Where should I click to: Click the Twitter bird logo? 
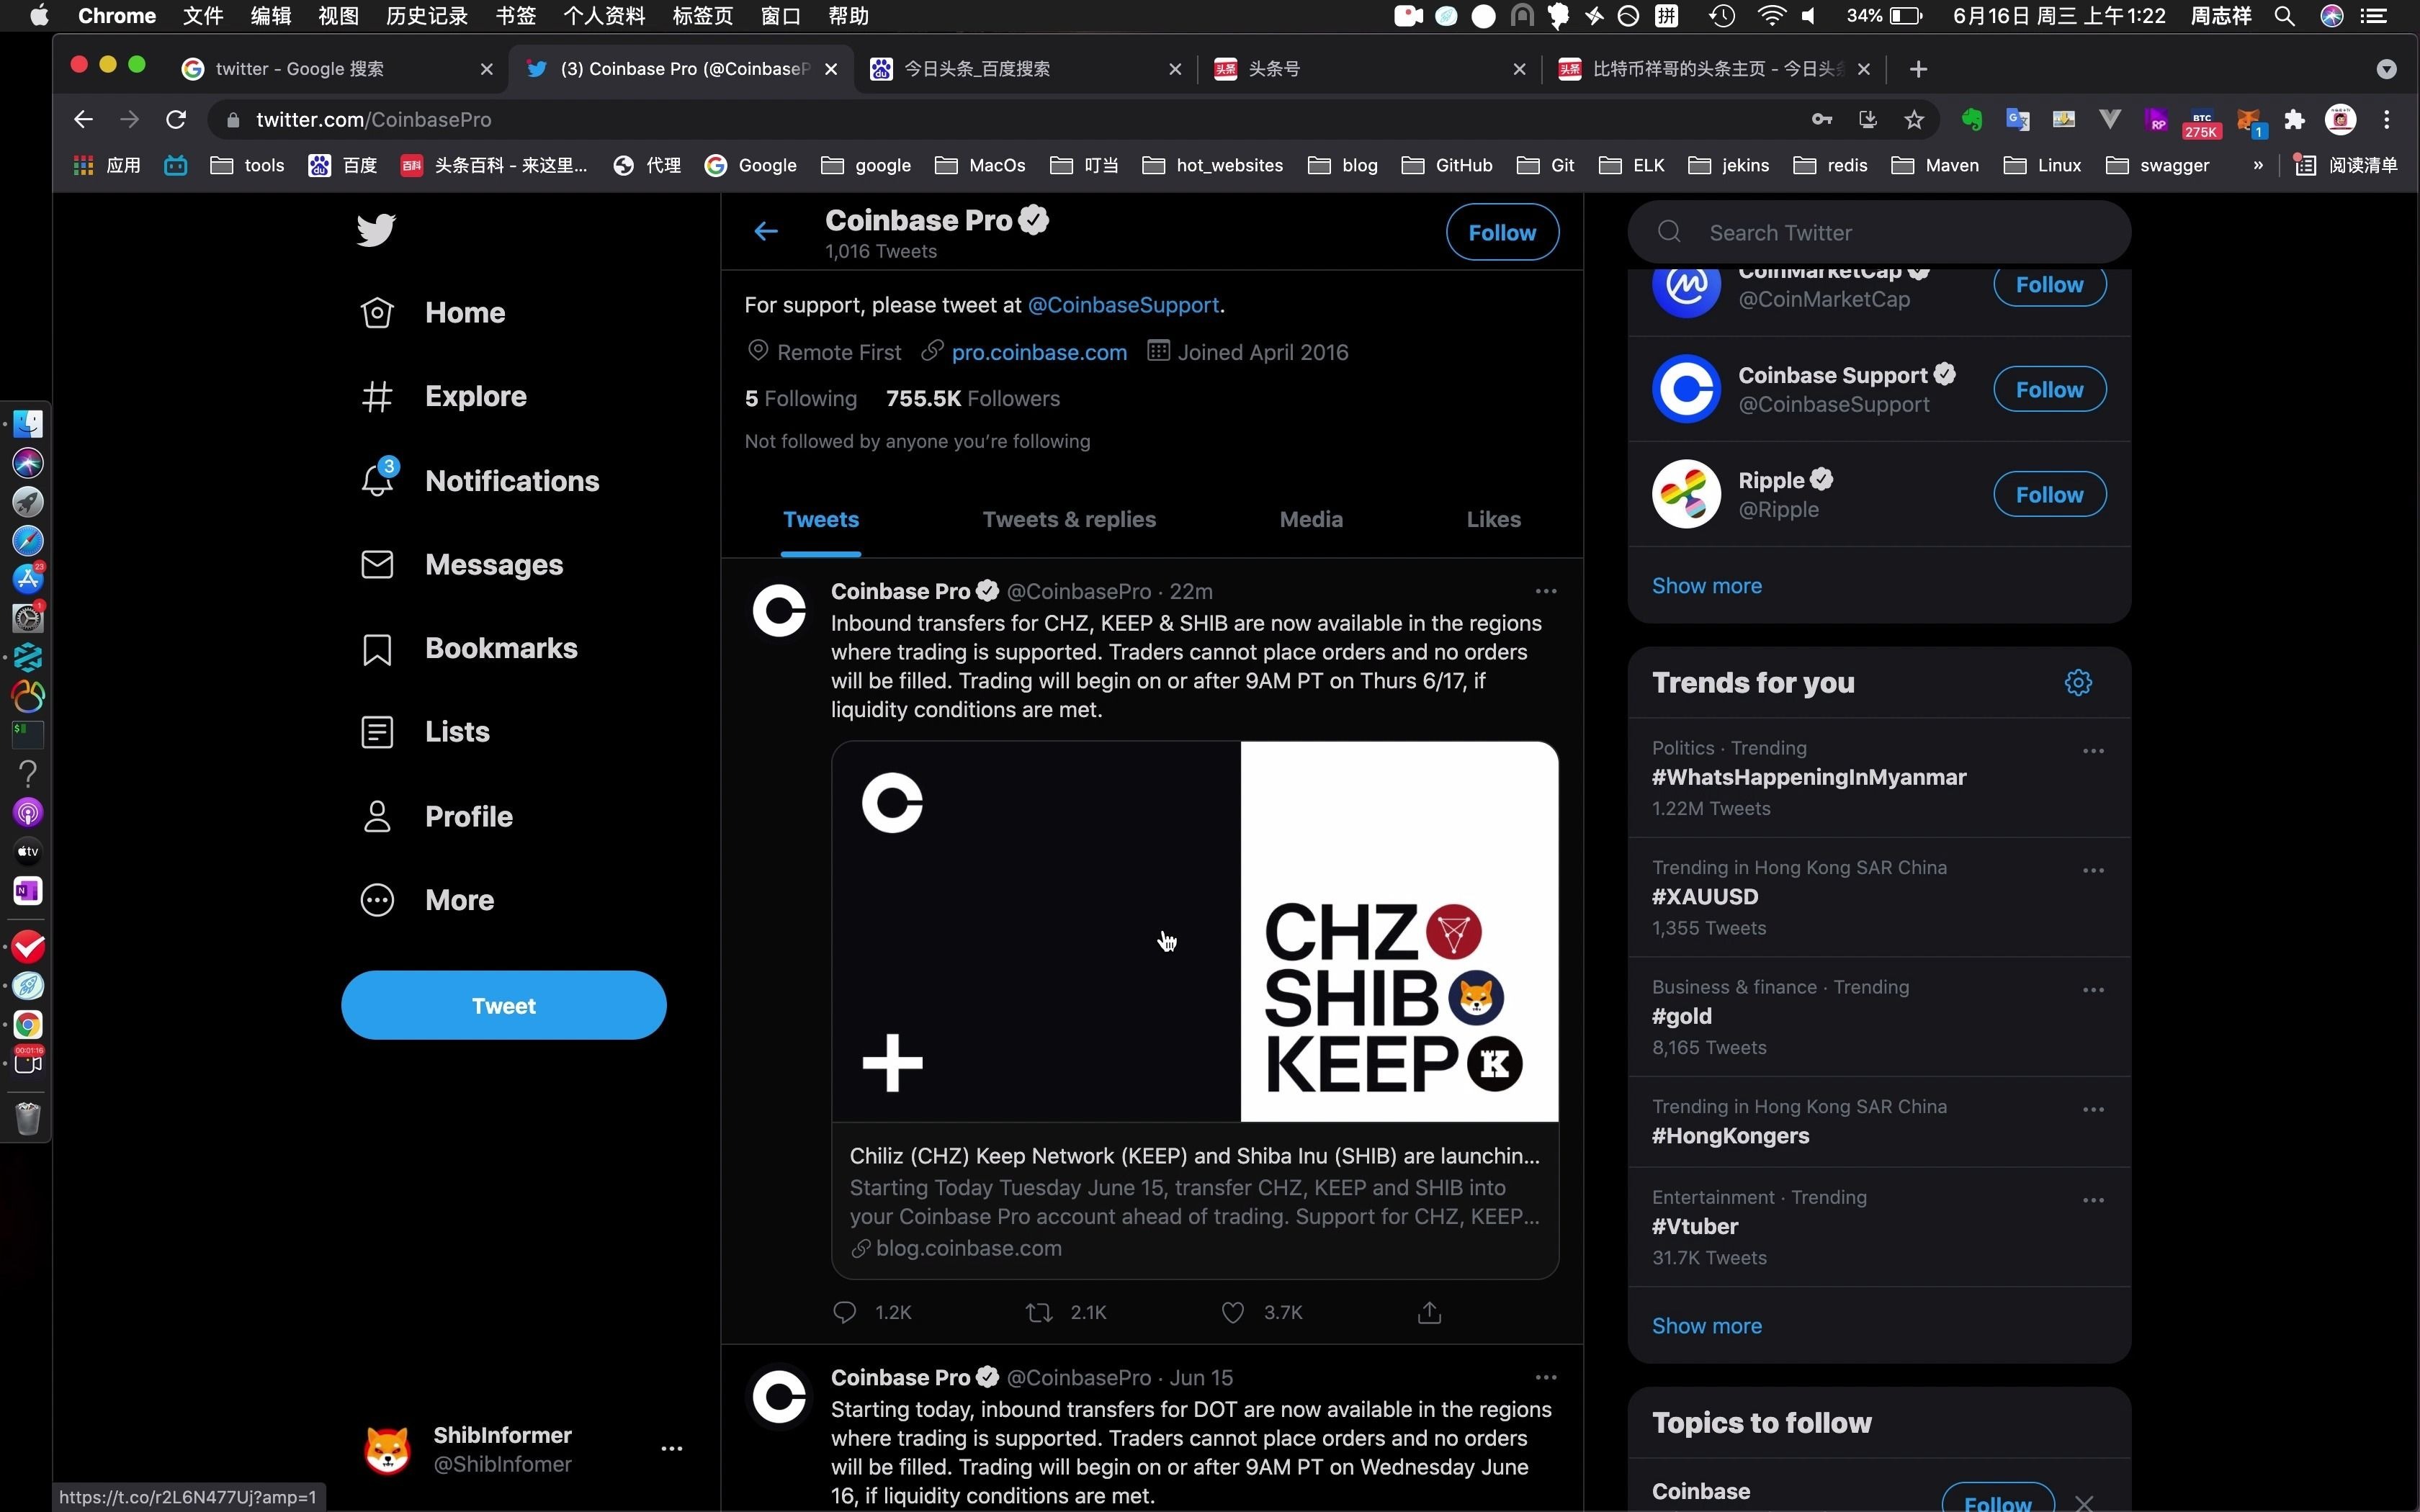[x=376, y=230]
